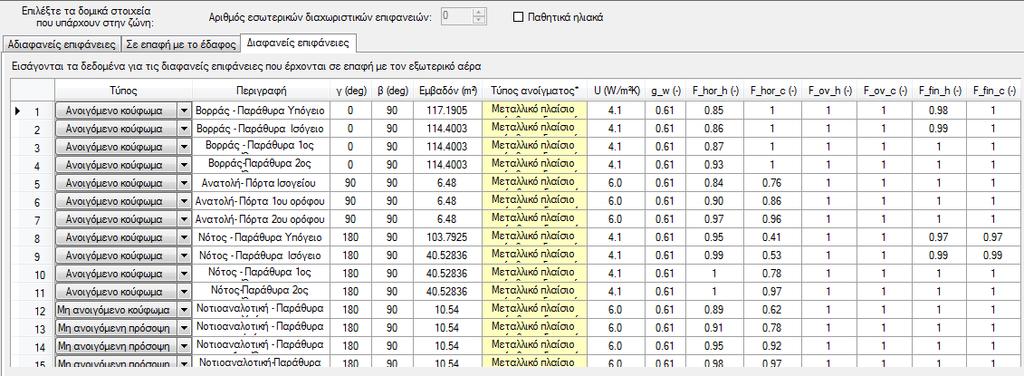The width and height of the screenshot is (1024, 376).
Task: Open Τύπος dropdown in row 13
Action: pyautogui.click(x=184, y=328)
